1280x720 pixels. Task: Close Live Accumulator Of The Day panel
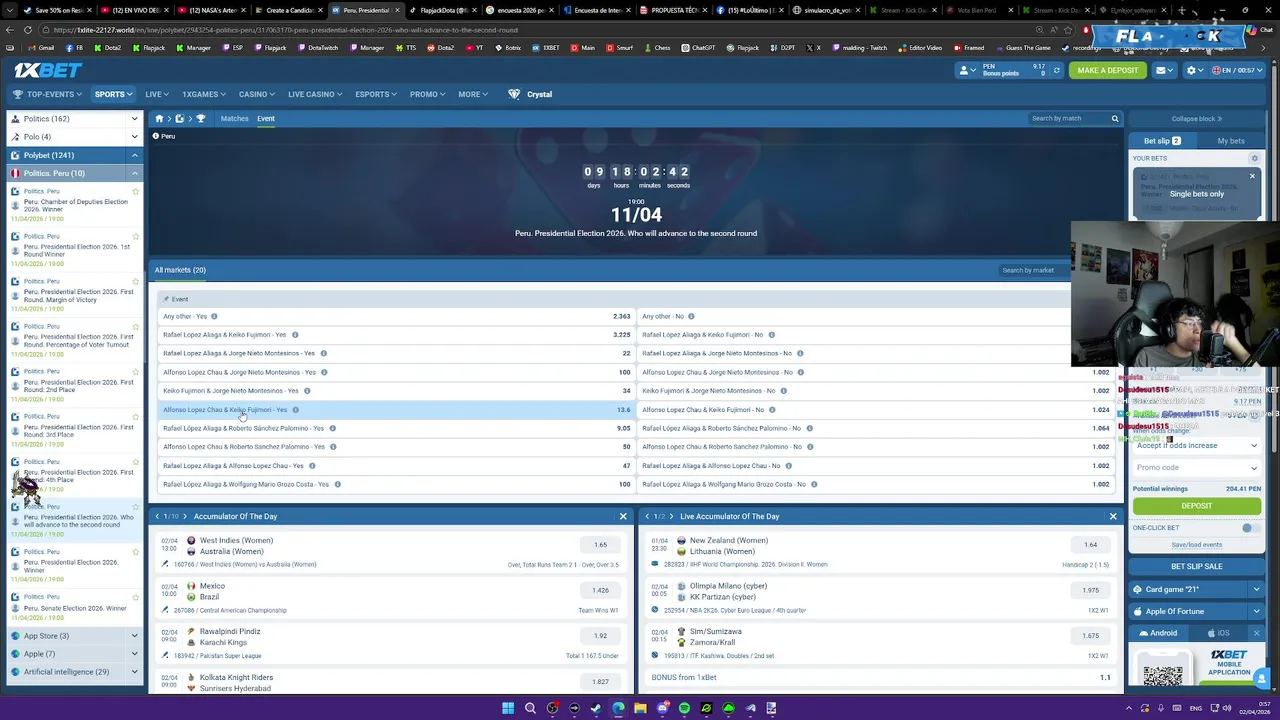coord(1113,516)
